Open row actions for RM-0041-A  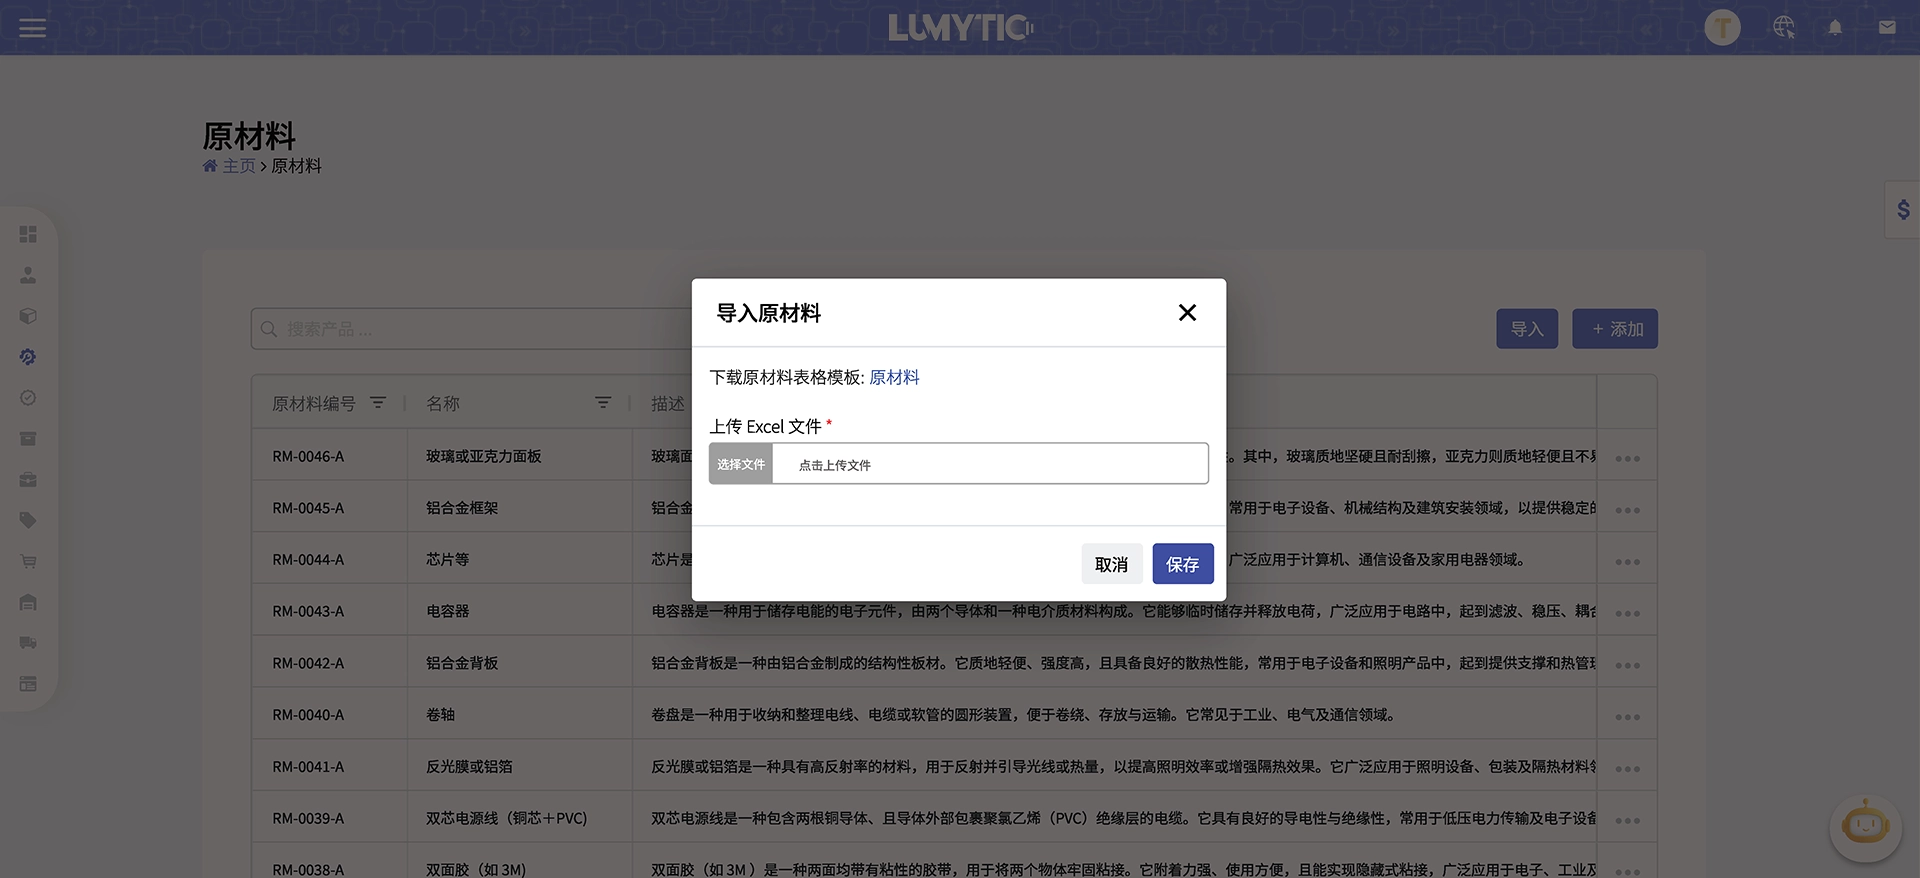(x=1627, y=769)
